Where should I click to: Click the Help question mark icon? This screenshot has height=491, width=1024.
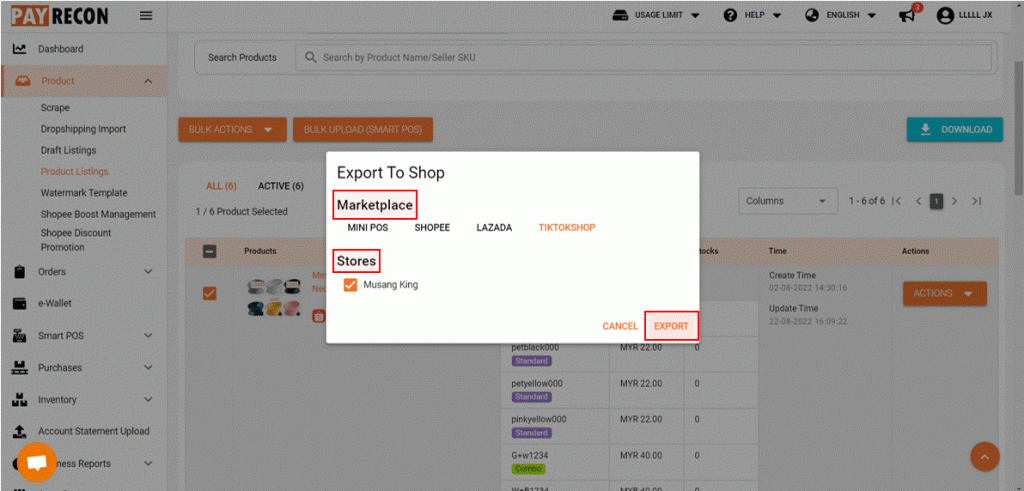tap(730, 15)
